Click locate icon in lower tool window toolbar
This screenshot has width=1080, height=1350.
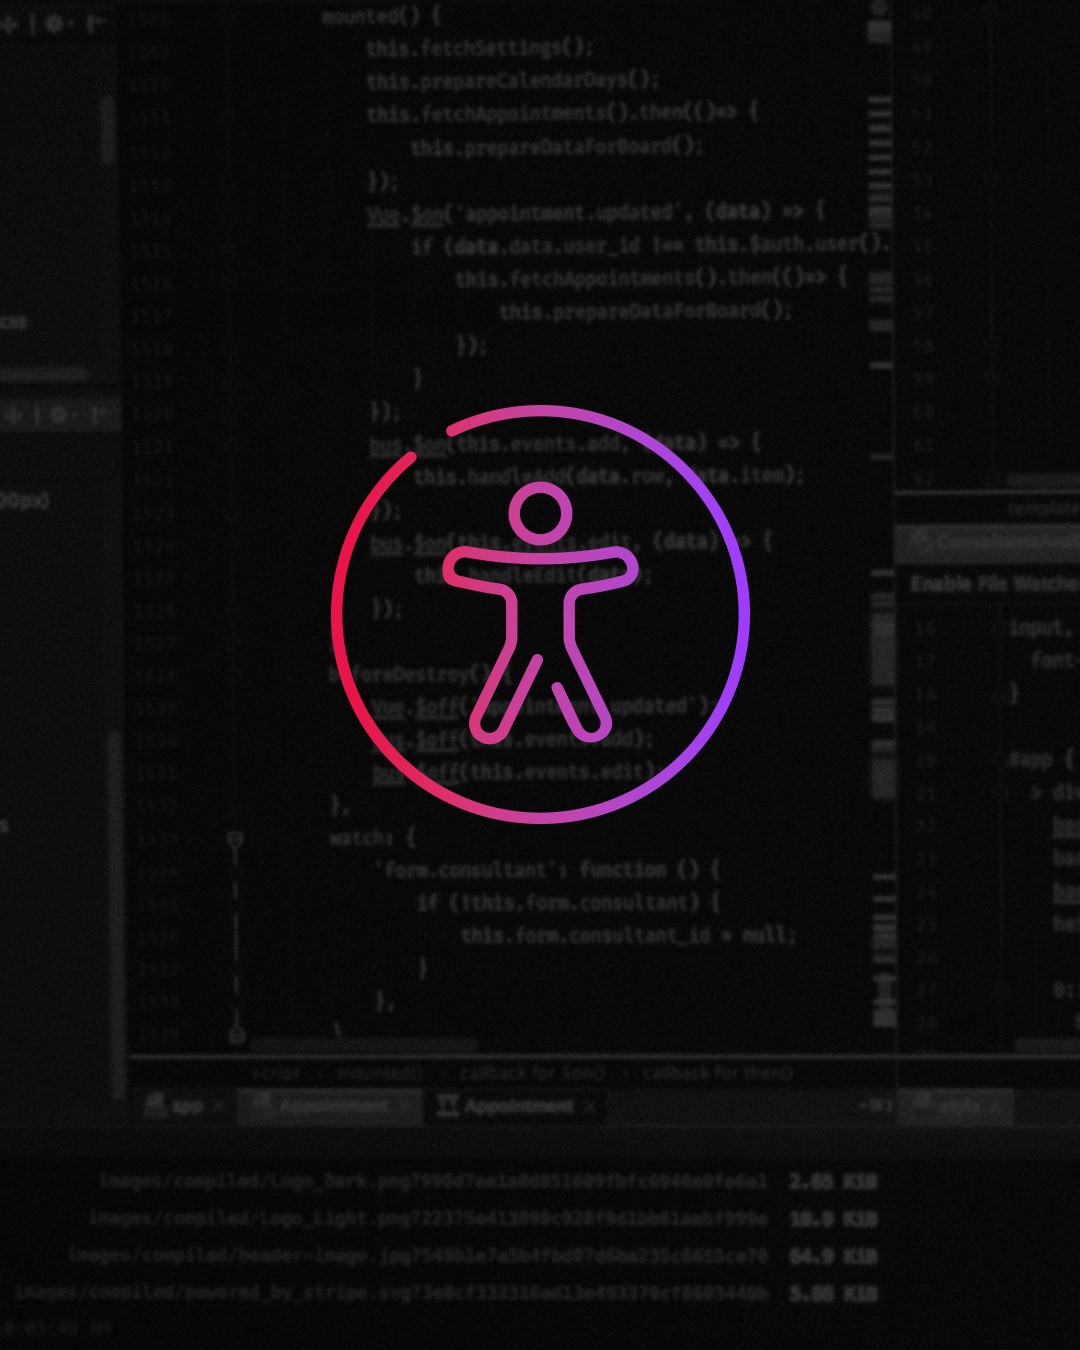pos(14,415)
